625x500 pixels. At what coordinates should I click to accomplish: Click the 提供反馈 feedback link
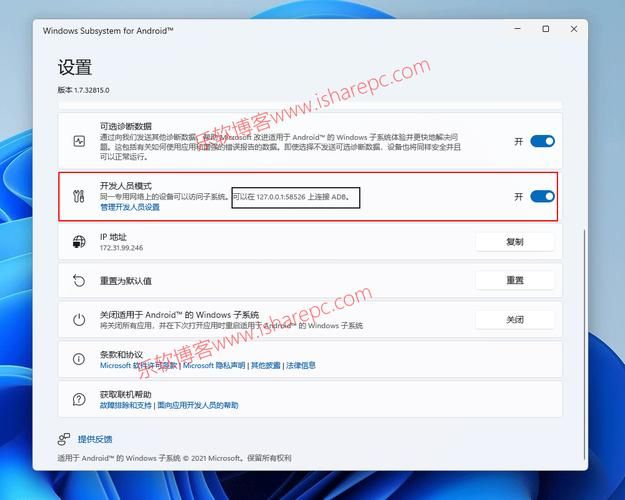(95, 439)
